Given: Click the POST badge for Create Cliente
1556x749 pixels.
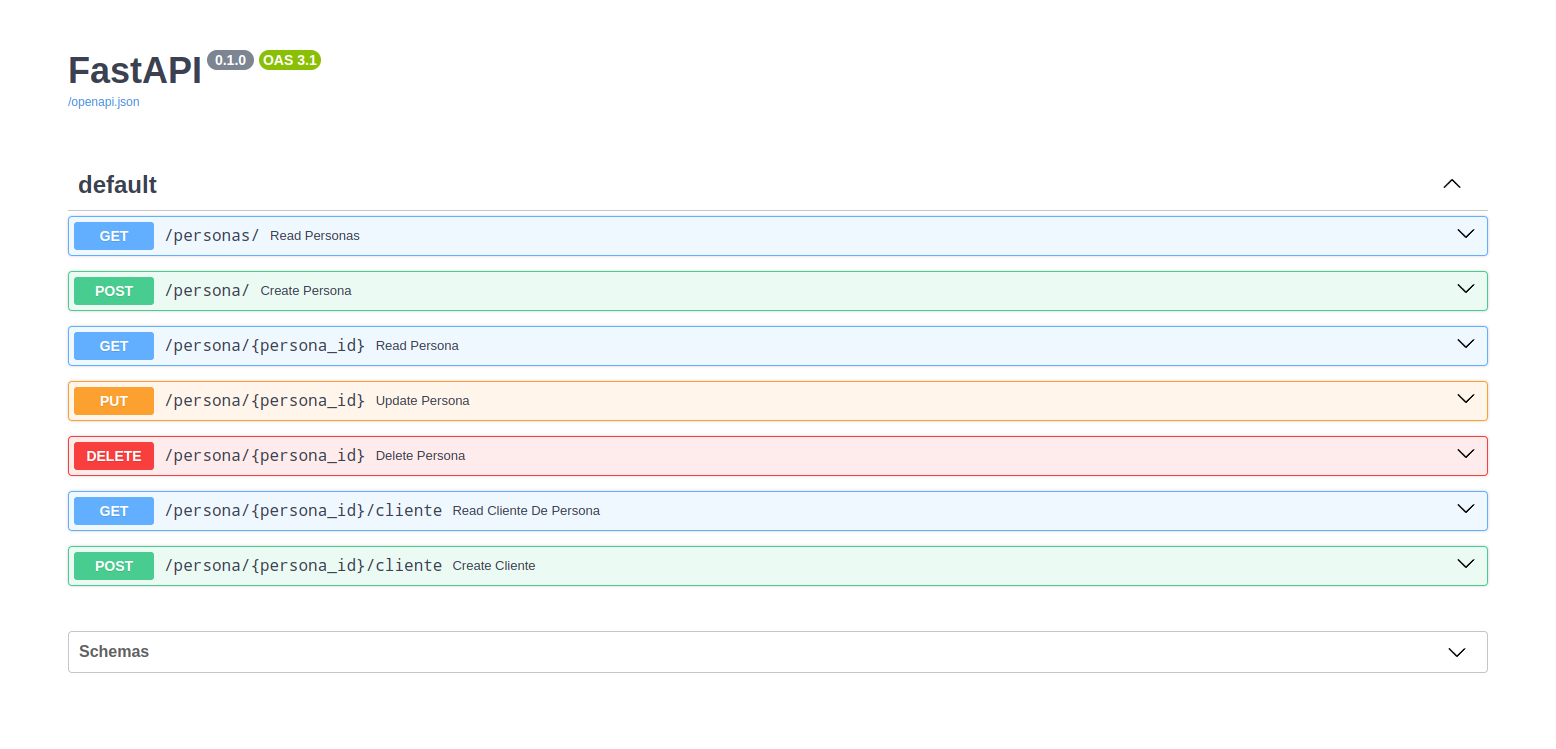Looking at the screenshot, I should click(x=114, y=566).
